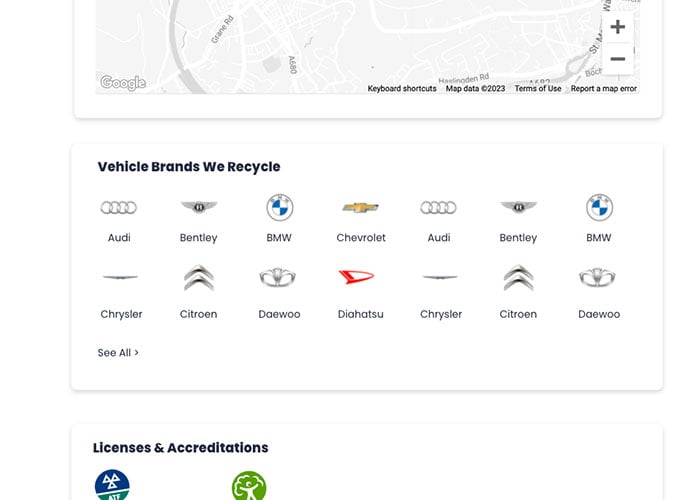Click Licenses & Accreditations heading
The image size is (700, 500).
point(181,447)
